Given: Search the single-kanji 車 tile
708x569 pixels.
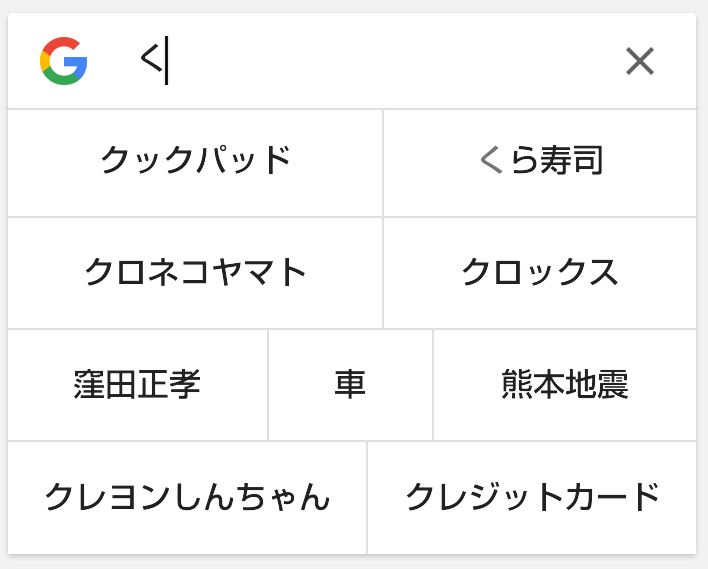Looking at the screenshot, I should [350, 385].
